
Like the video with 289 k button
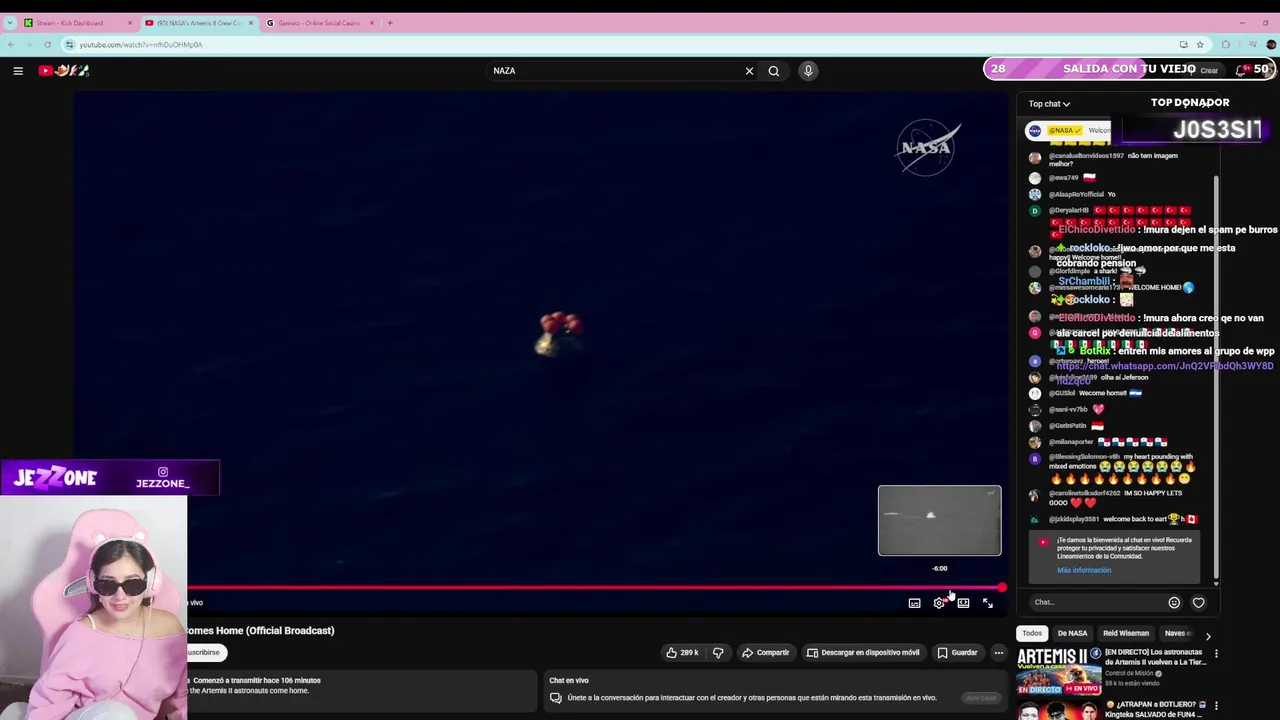(683, 653)
